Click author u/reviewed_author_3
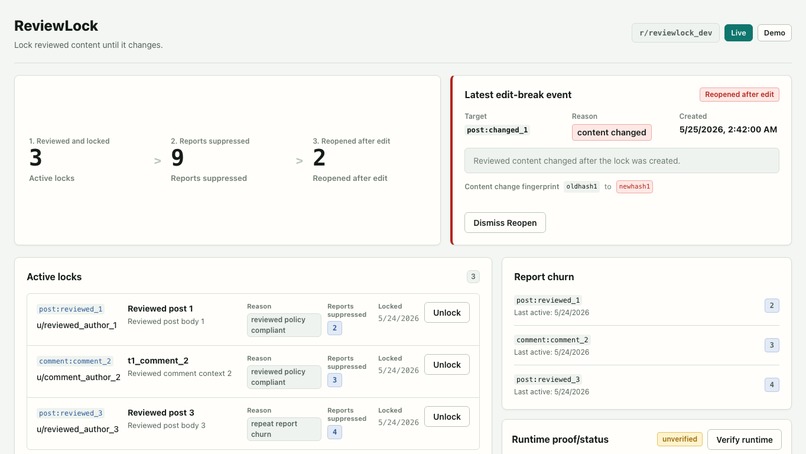The width and height of the screenshot is (806, 454). pyautogui.click(x=77, y=429)
